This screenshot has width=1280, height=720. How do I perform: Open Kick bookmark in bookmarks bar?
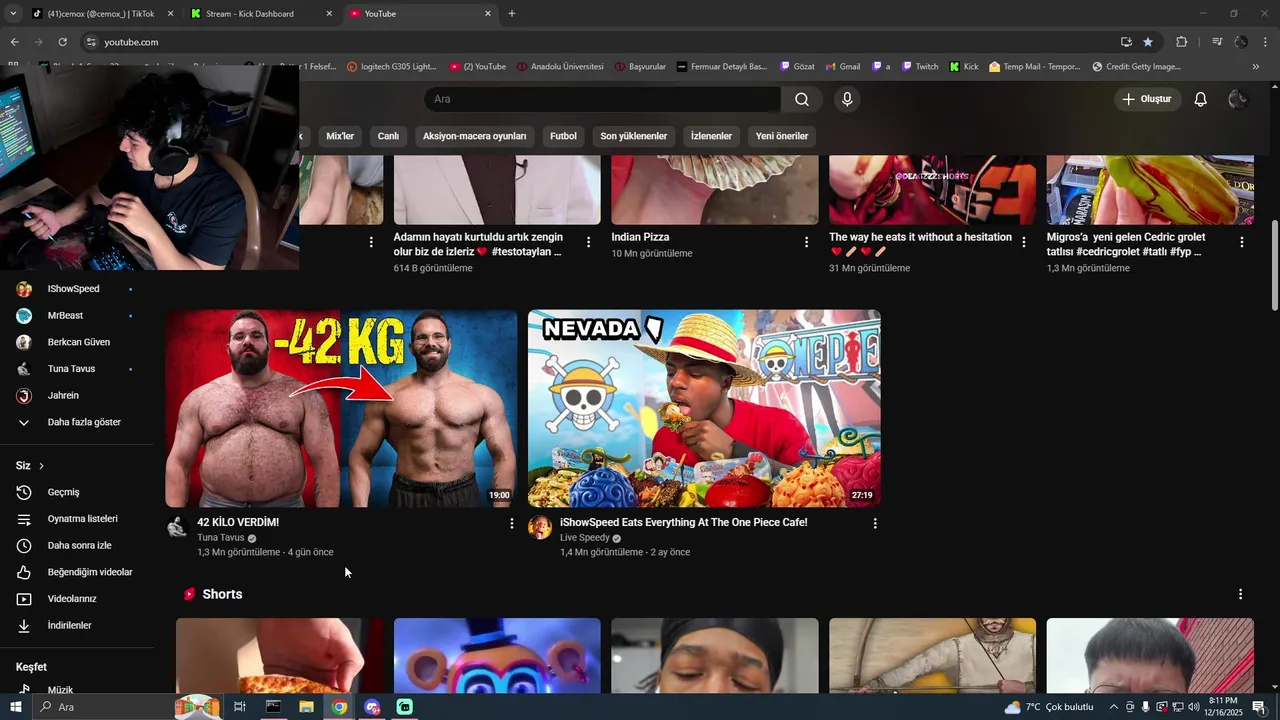(964, 67)
